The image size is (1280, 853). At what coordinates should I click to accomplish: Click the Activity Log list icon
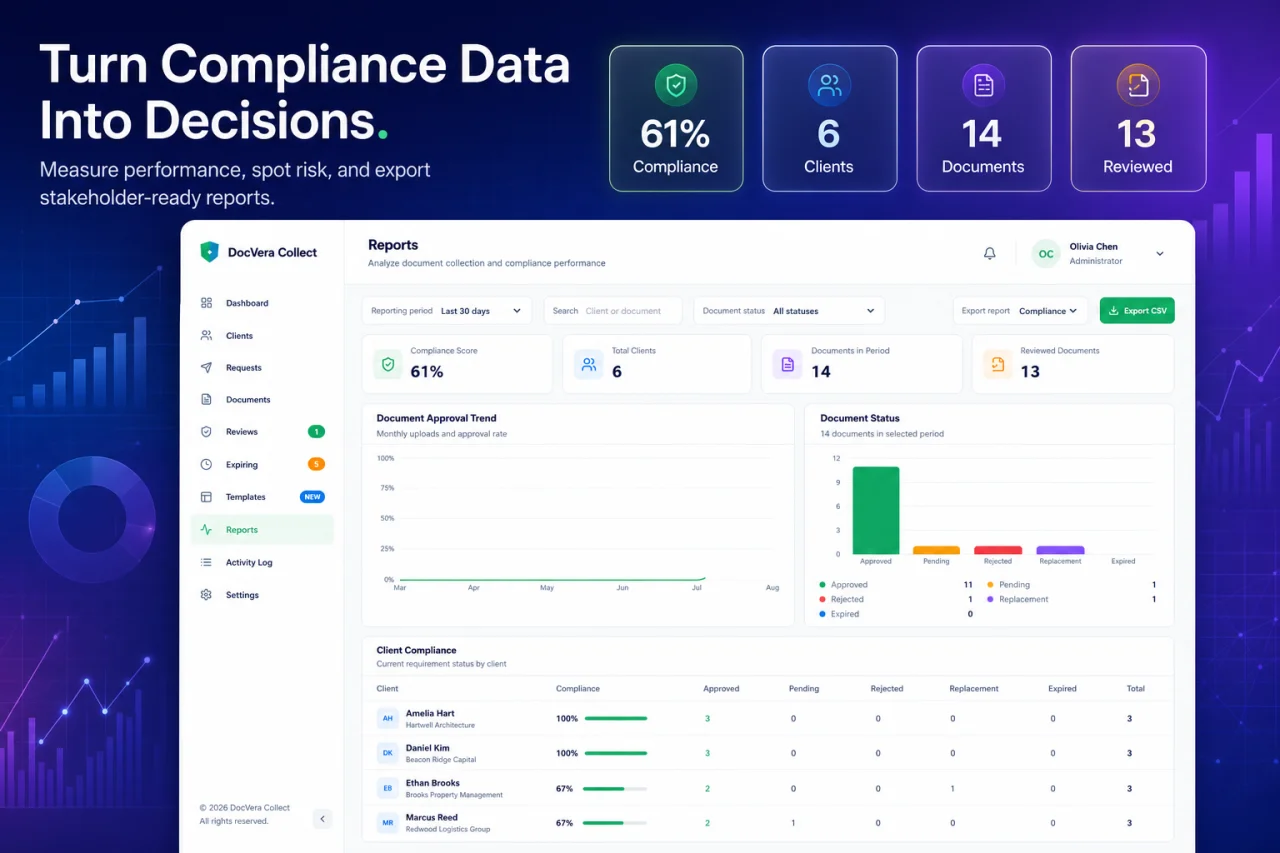click(x=206, y=563)
